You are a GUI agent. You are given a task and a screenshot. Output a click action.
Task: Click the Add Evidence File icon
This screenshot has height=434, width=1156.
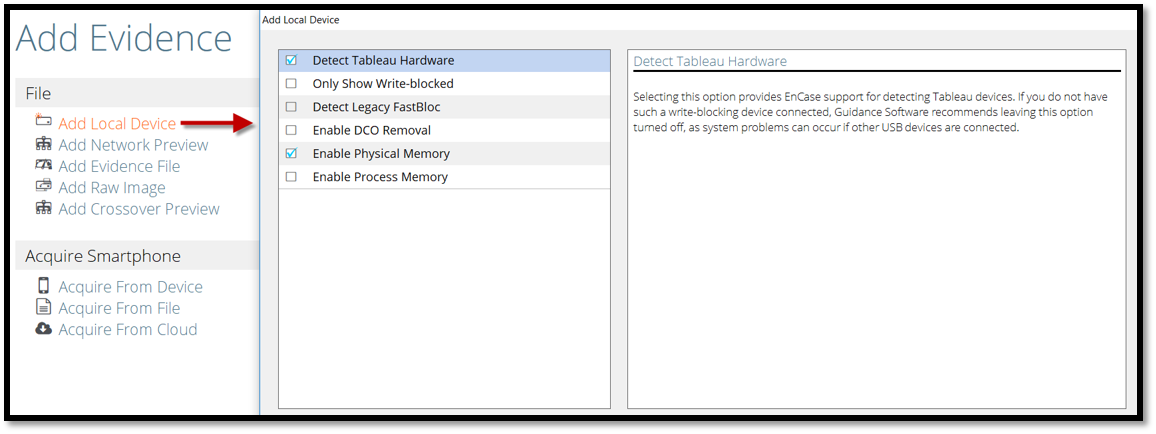(x=43, y=165)
